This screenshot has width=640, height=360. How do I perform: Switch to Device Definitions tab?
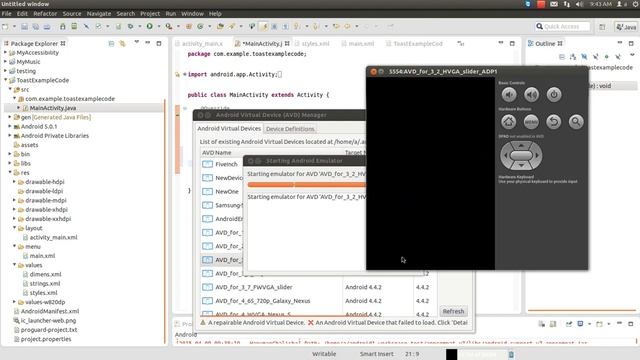pyautogui.click(x=290, y=129)
